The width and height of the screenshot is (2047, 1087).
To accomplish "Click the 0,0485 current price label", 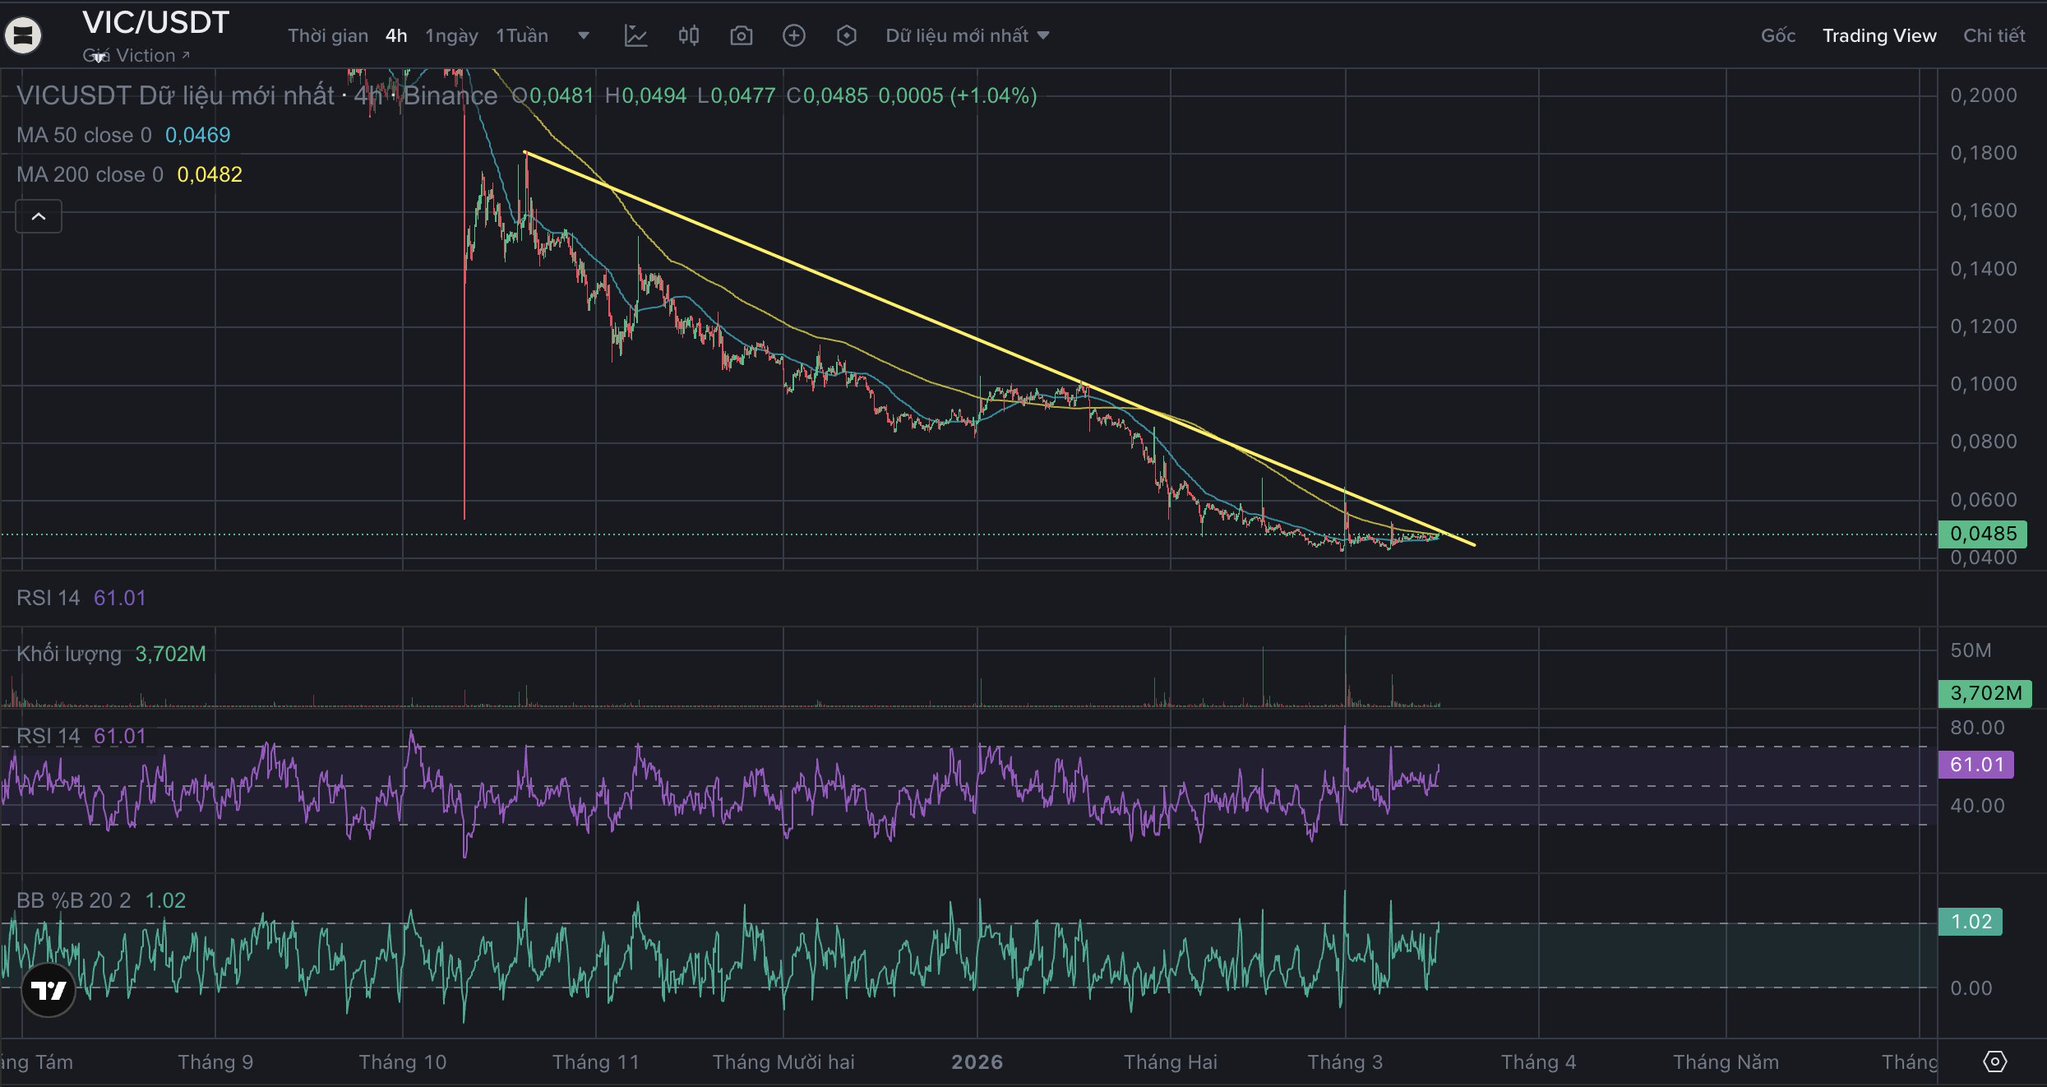I will [x=1982, y=534].
